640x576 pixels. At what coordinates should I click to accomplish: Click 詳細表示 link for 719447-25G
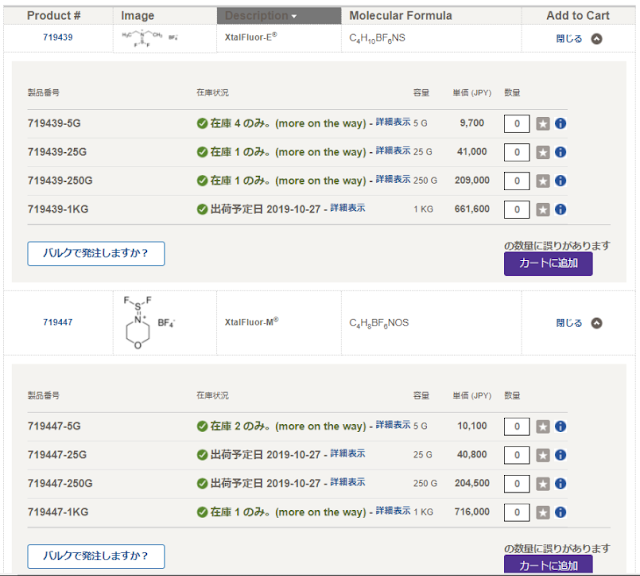348,454
